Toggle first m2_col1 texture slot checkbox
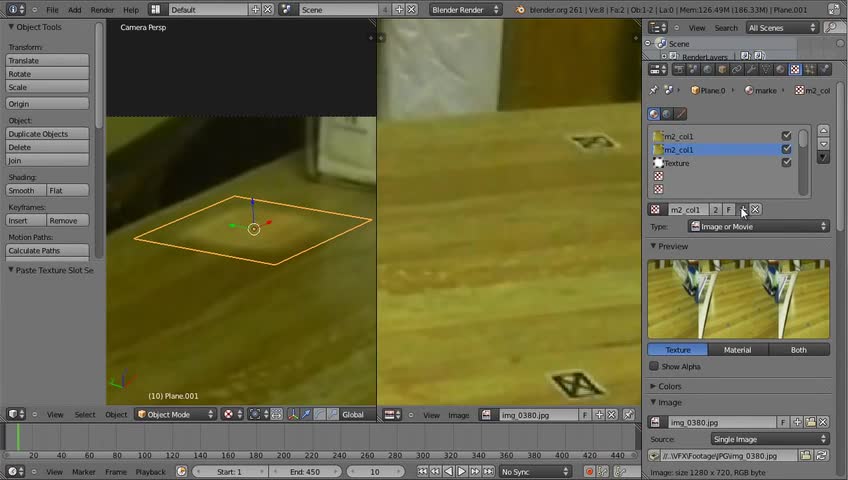 pos(786,136)
